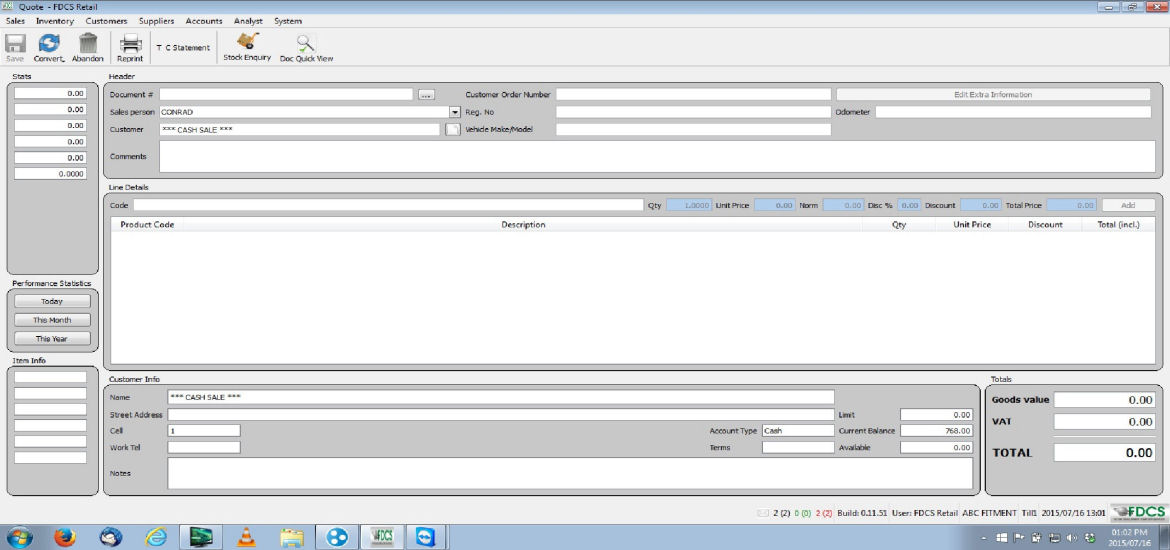Abandon the quote via trash icon

[88, 44]
